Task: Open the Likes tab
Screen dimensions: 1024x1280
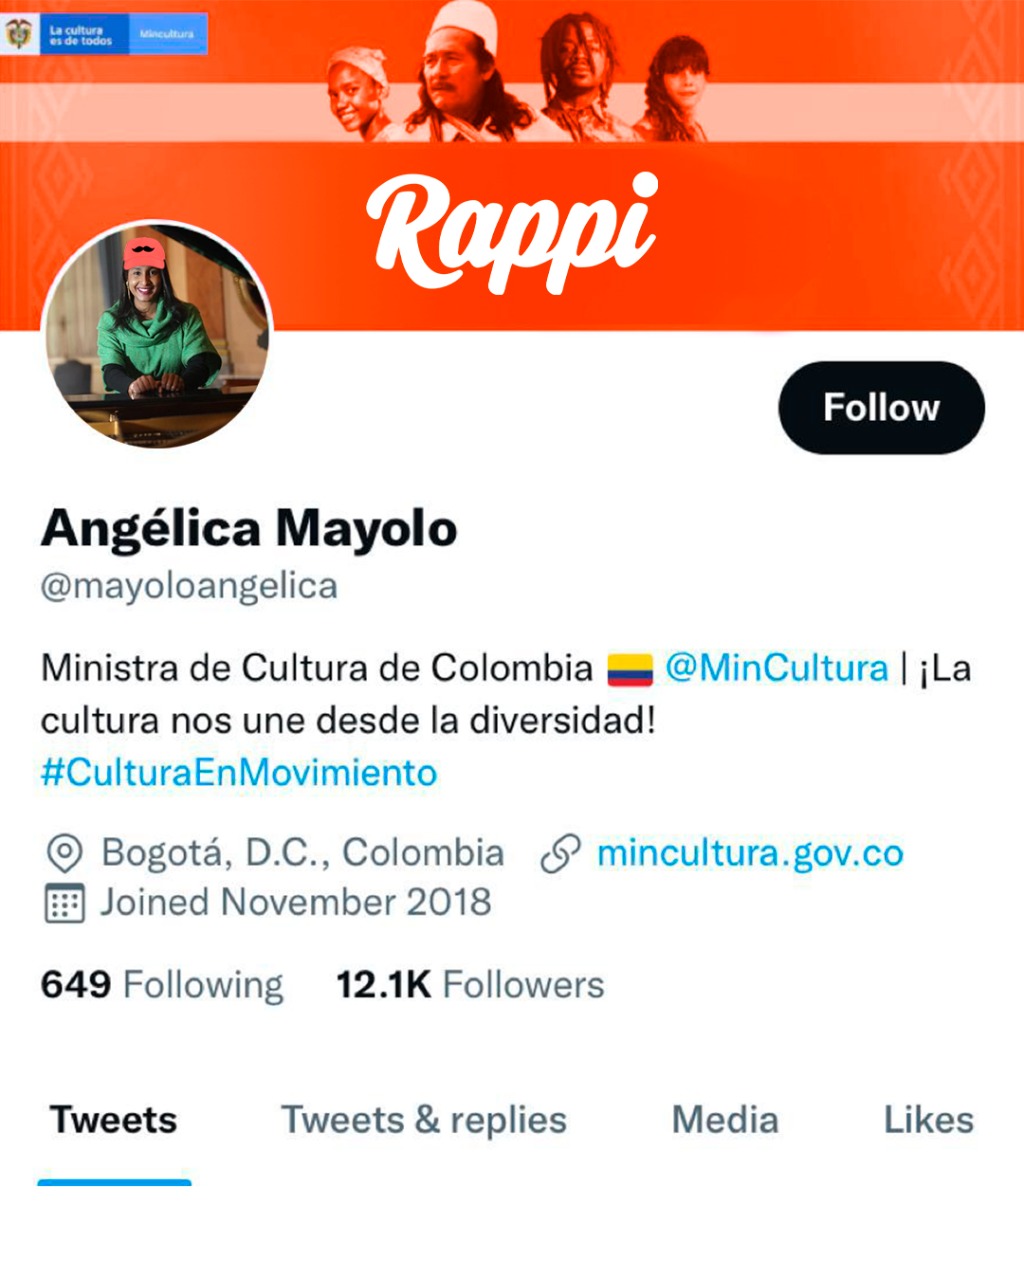Action: 929,1121
